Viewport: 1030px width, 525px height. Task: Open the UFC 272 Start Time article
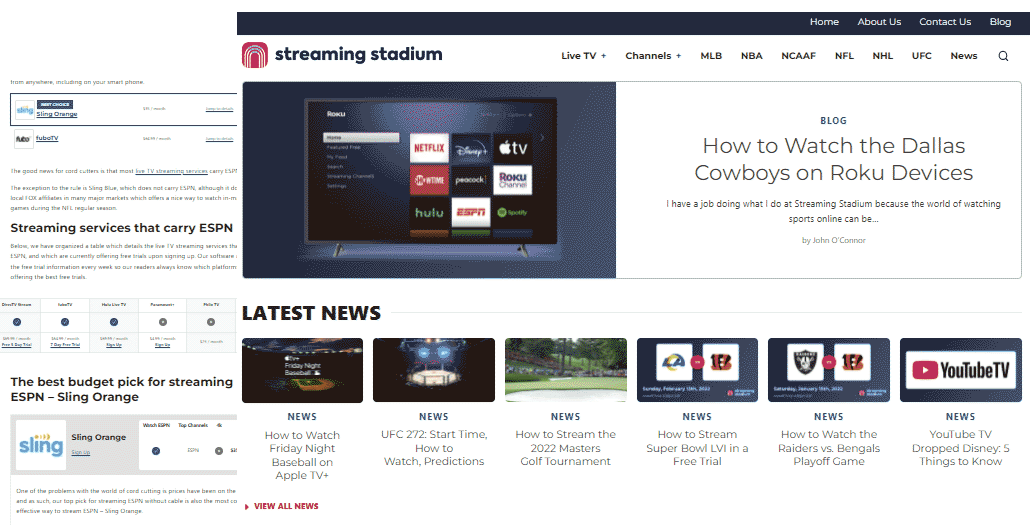[x=434, y=447]
